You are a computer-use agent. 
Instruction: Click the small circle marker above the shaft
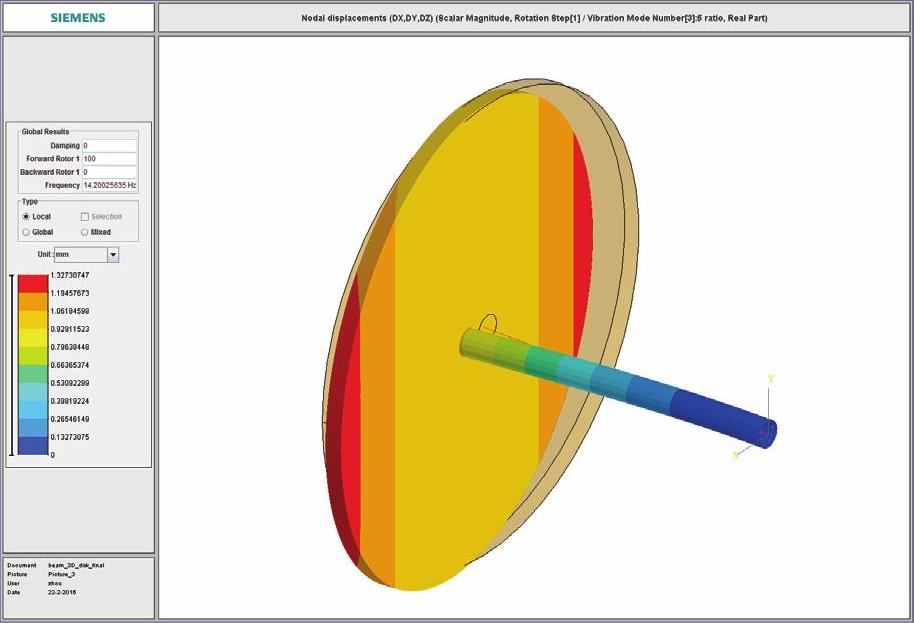(488, 323)
